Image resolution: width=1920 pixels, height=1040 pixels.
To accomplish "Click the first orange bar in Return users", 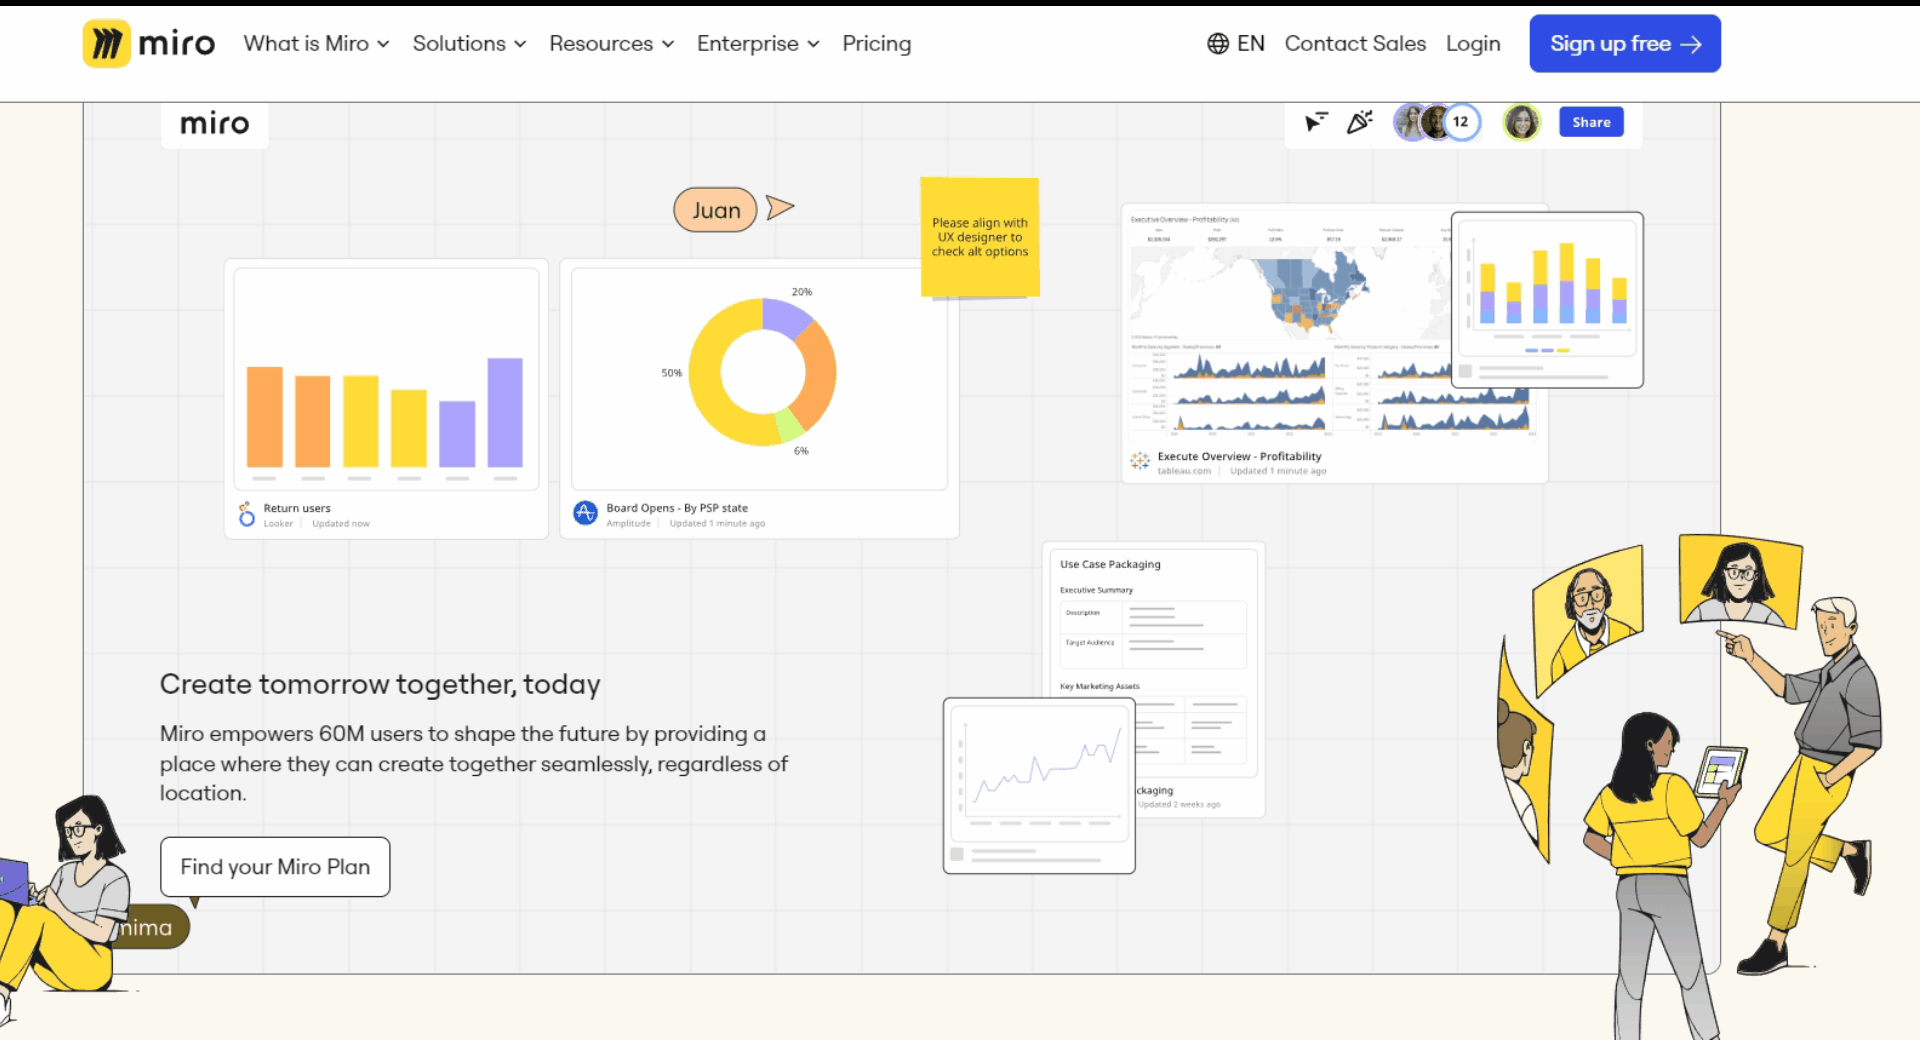I will 265,417.
